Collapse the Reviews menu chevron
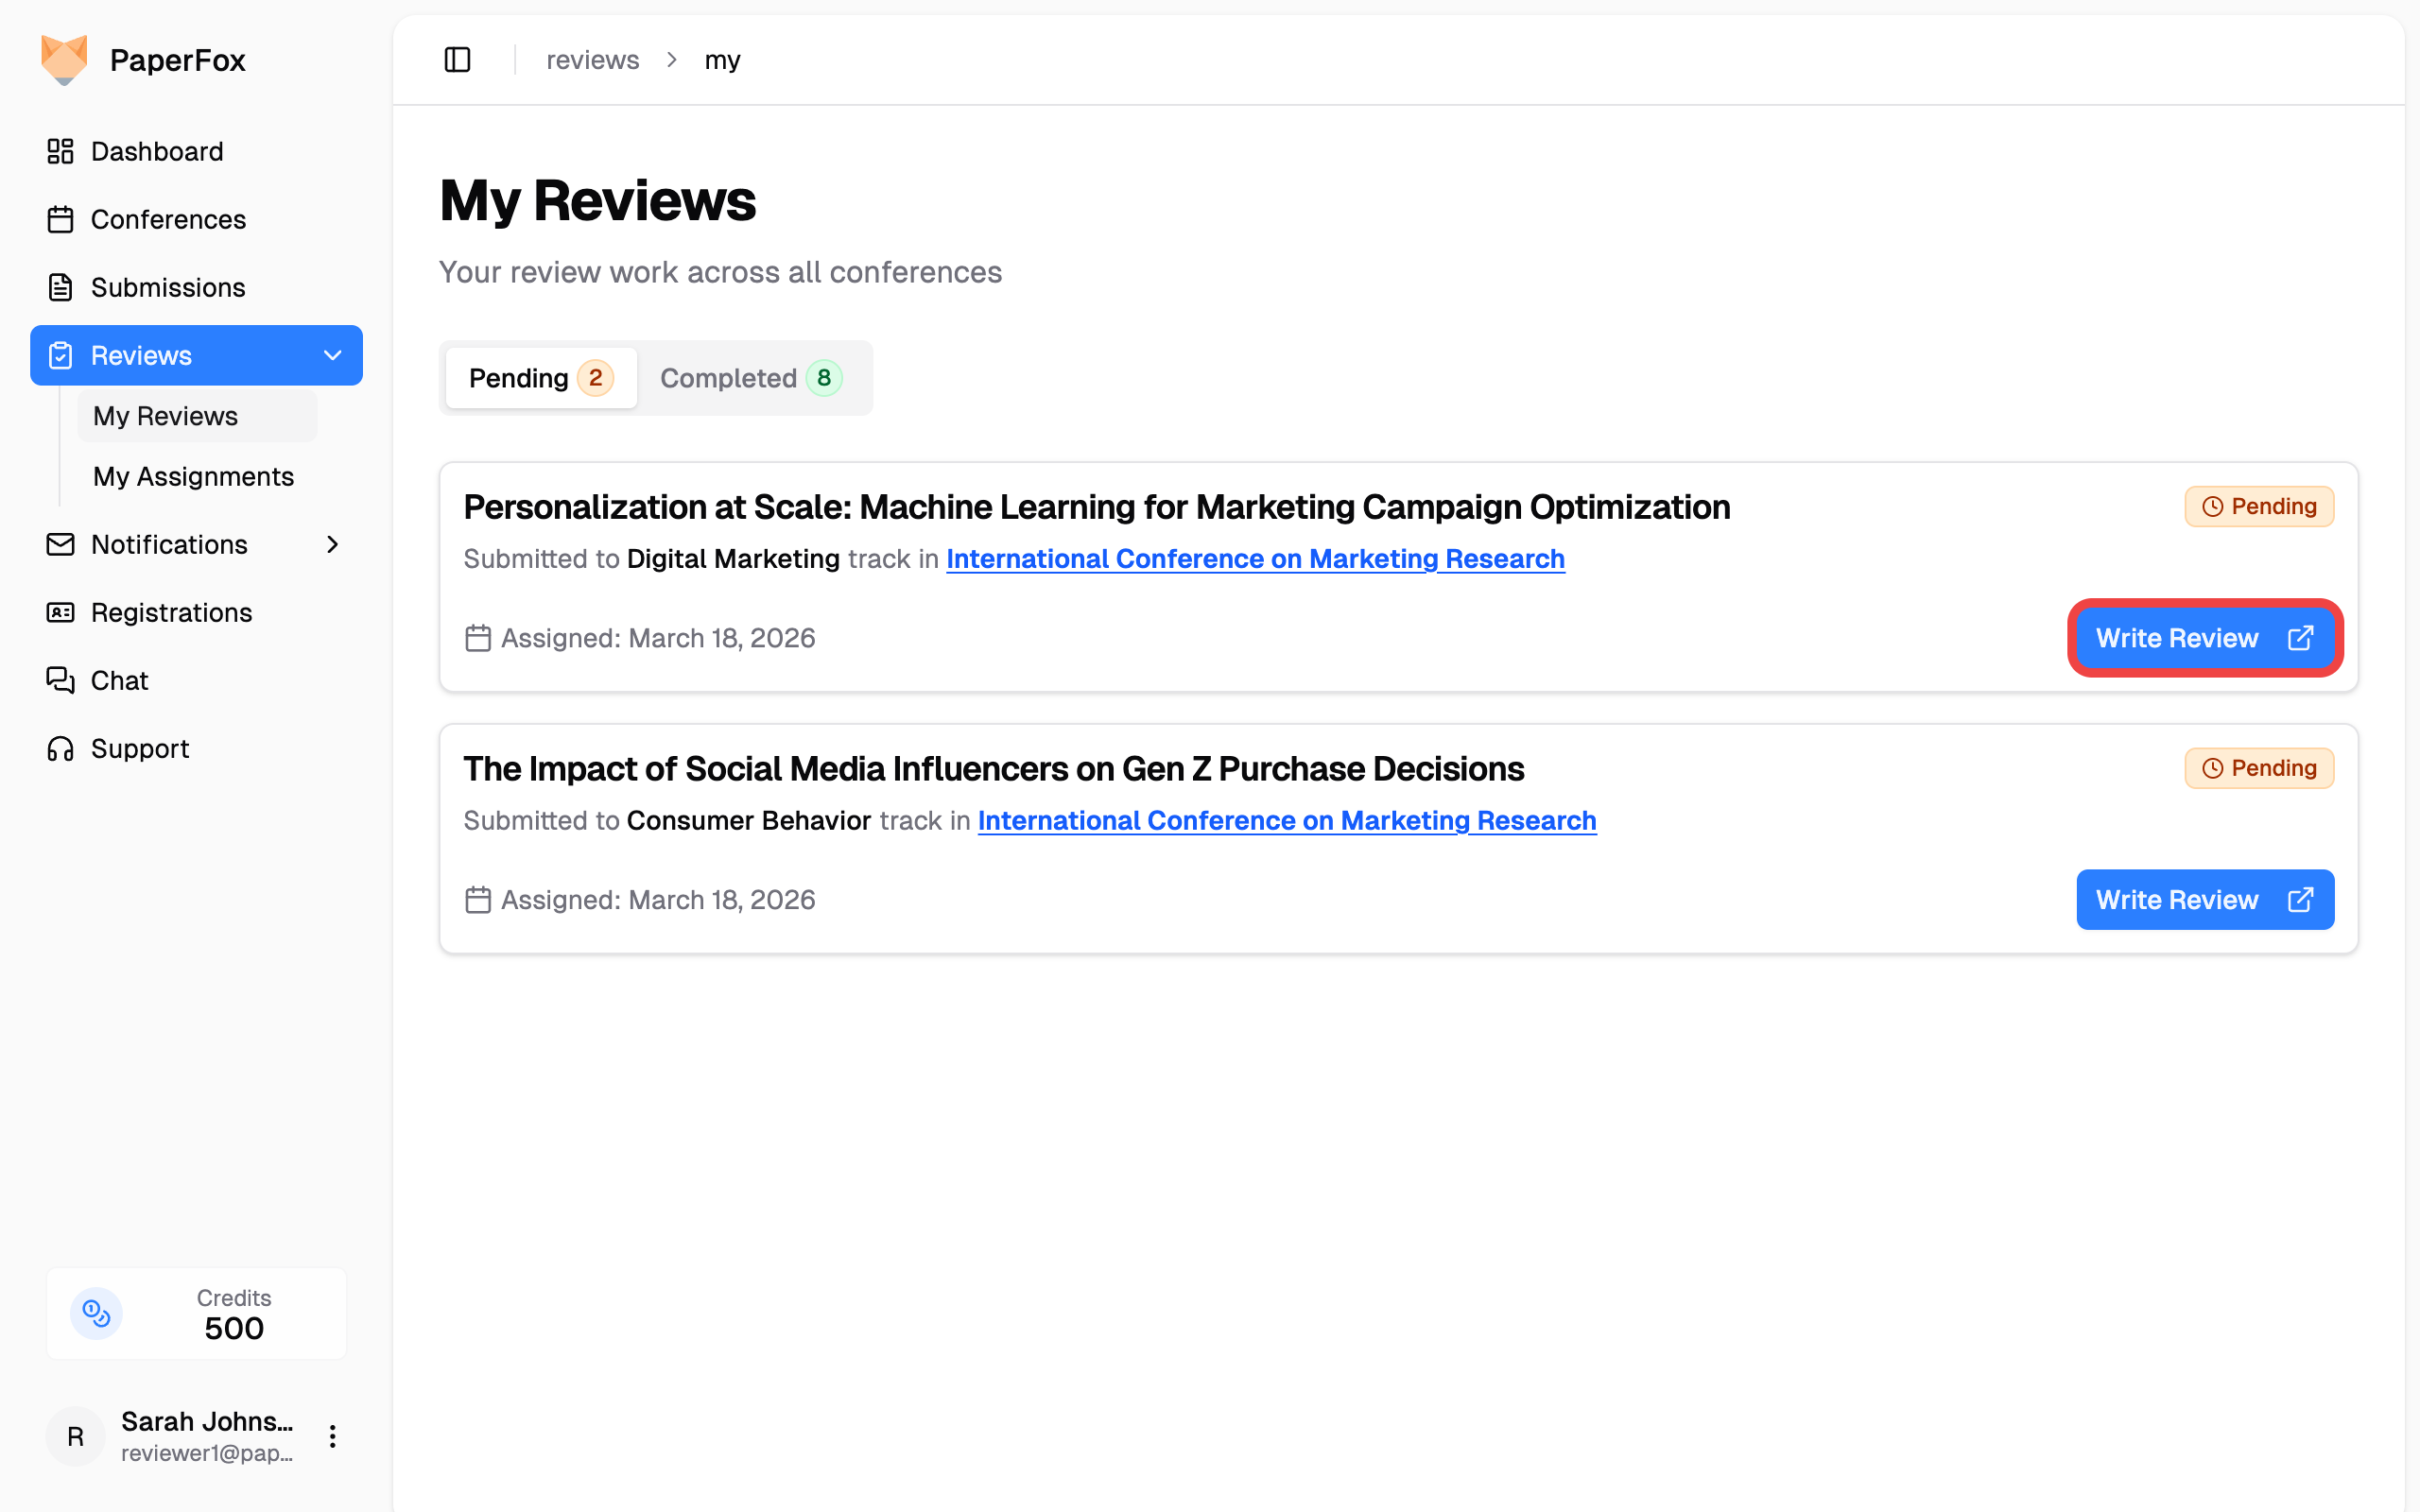The width and height of the screenshot is (2420, 1512). point(332,355)
